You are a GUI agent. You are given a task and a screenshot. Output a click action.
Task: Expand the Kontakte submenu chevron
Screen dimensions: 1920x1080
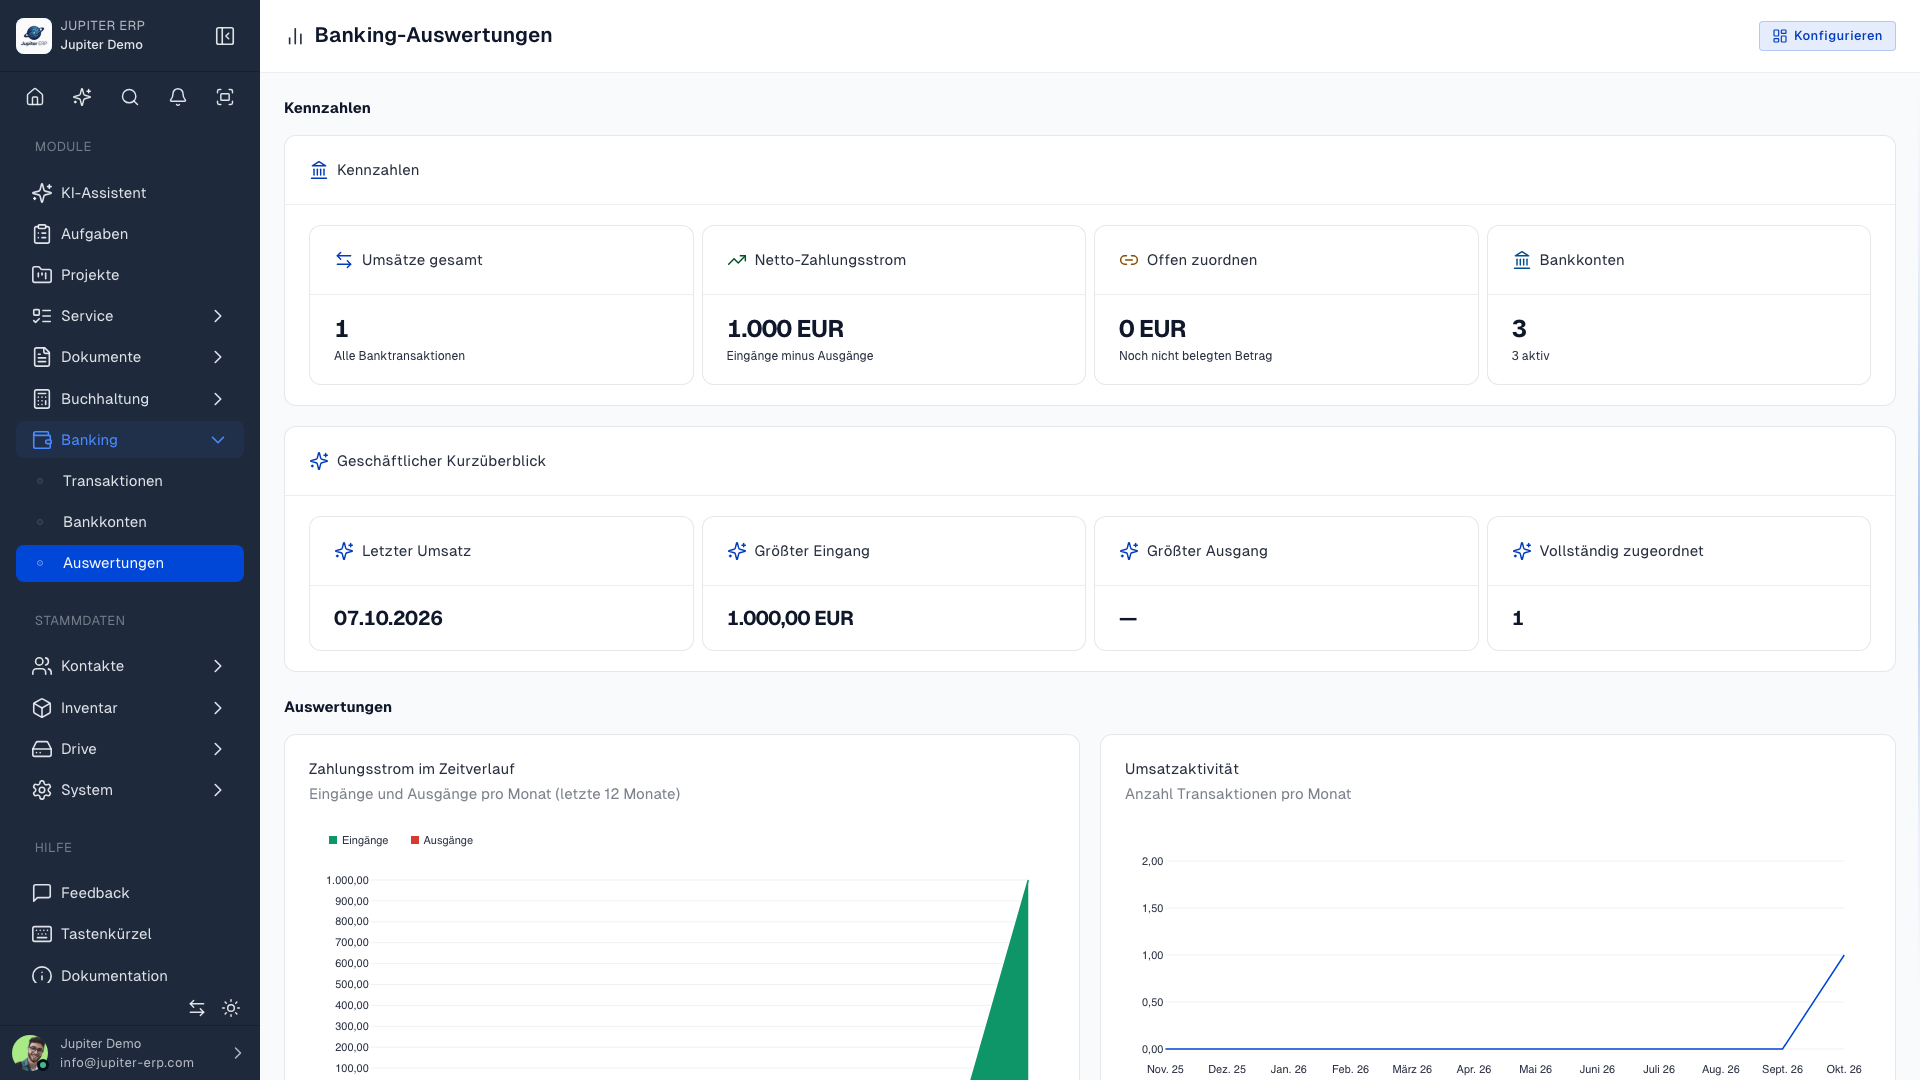[x=218, y=666]
